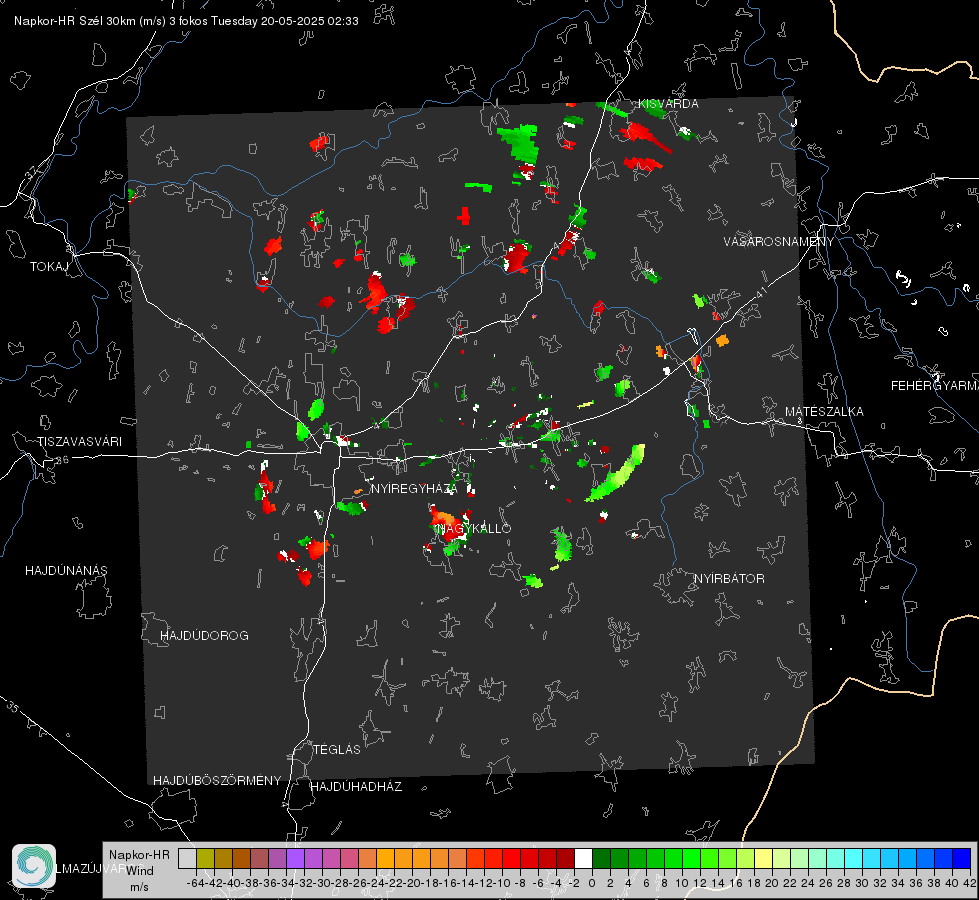Click the KISVÁRDA city label
Screen dimensions: 979x900
coord(668,104)
